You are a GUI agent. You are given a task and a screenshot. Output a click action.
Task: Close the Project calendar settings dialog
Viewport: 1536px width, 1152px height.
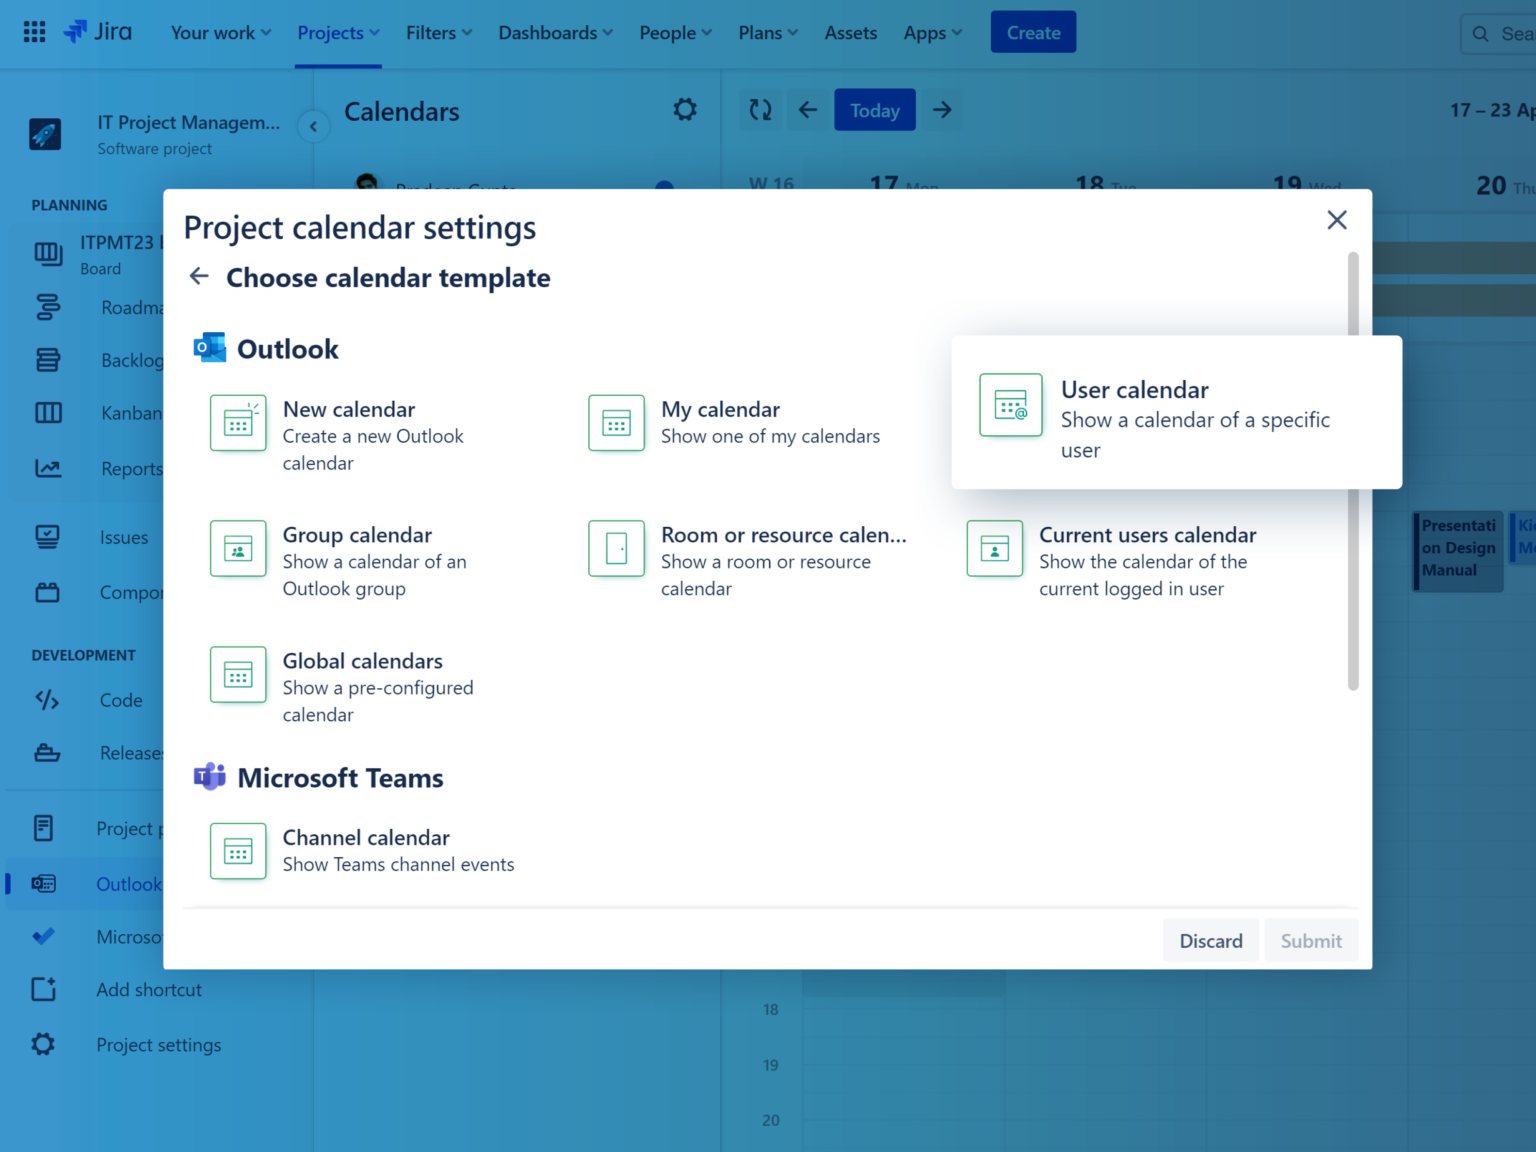[1337, 220]
